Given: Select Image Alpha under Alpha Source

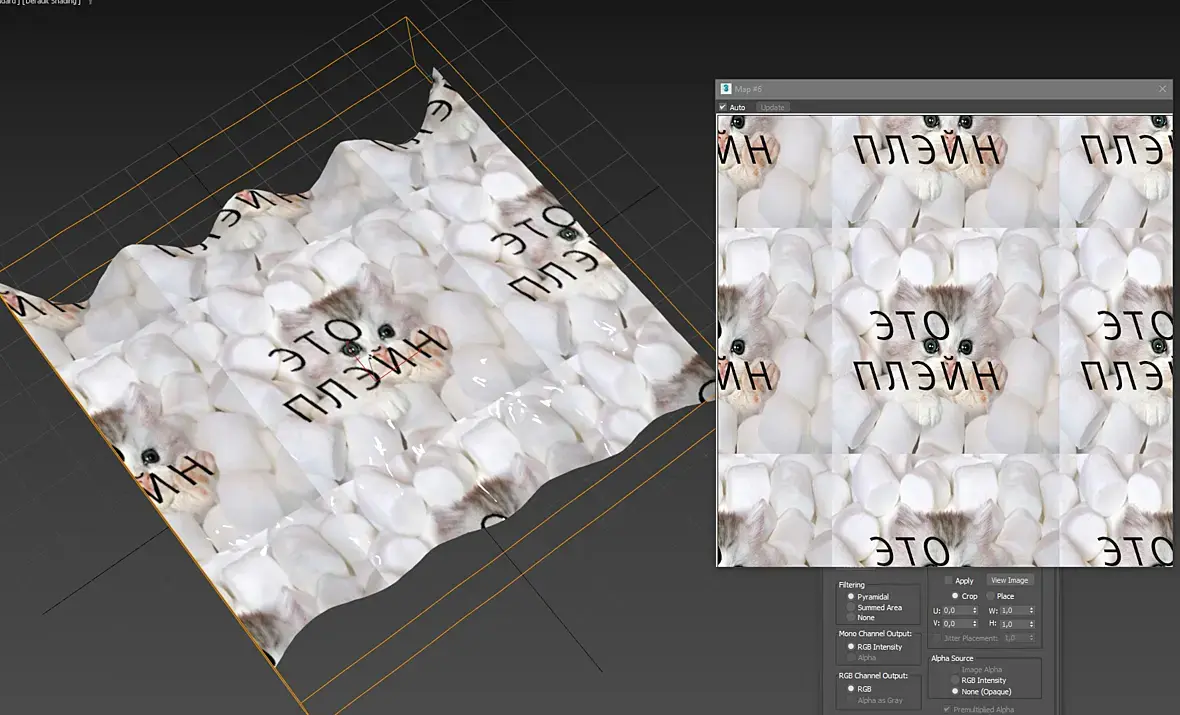Looking at the screenshot, I should pyautogui.click(x=955, y=669).
